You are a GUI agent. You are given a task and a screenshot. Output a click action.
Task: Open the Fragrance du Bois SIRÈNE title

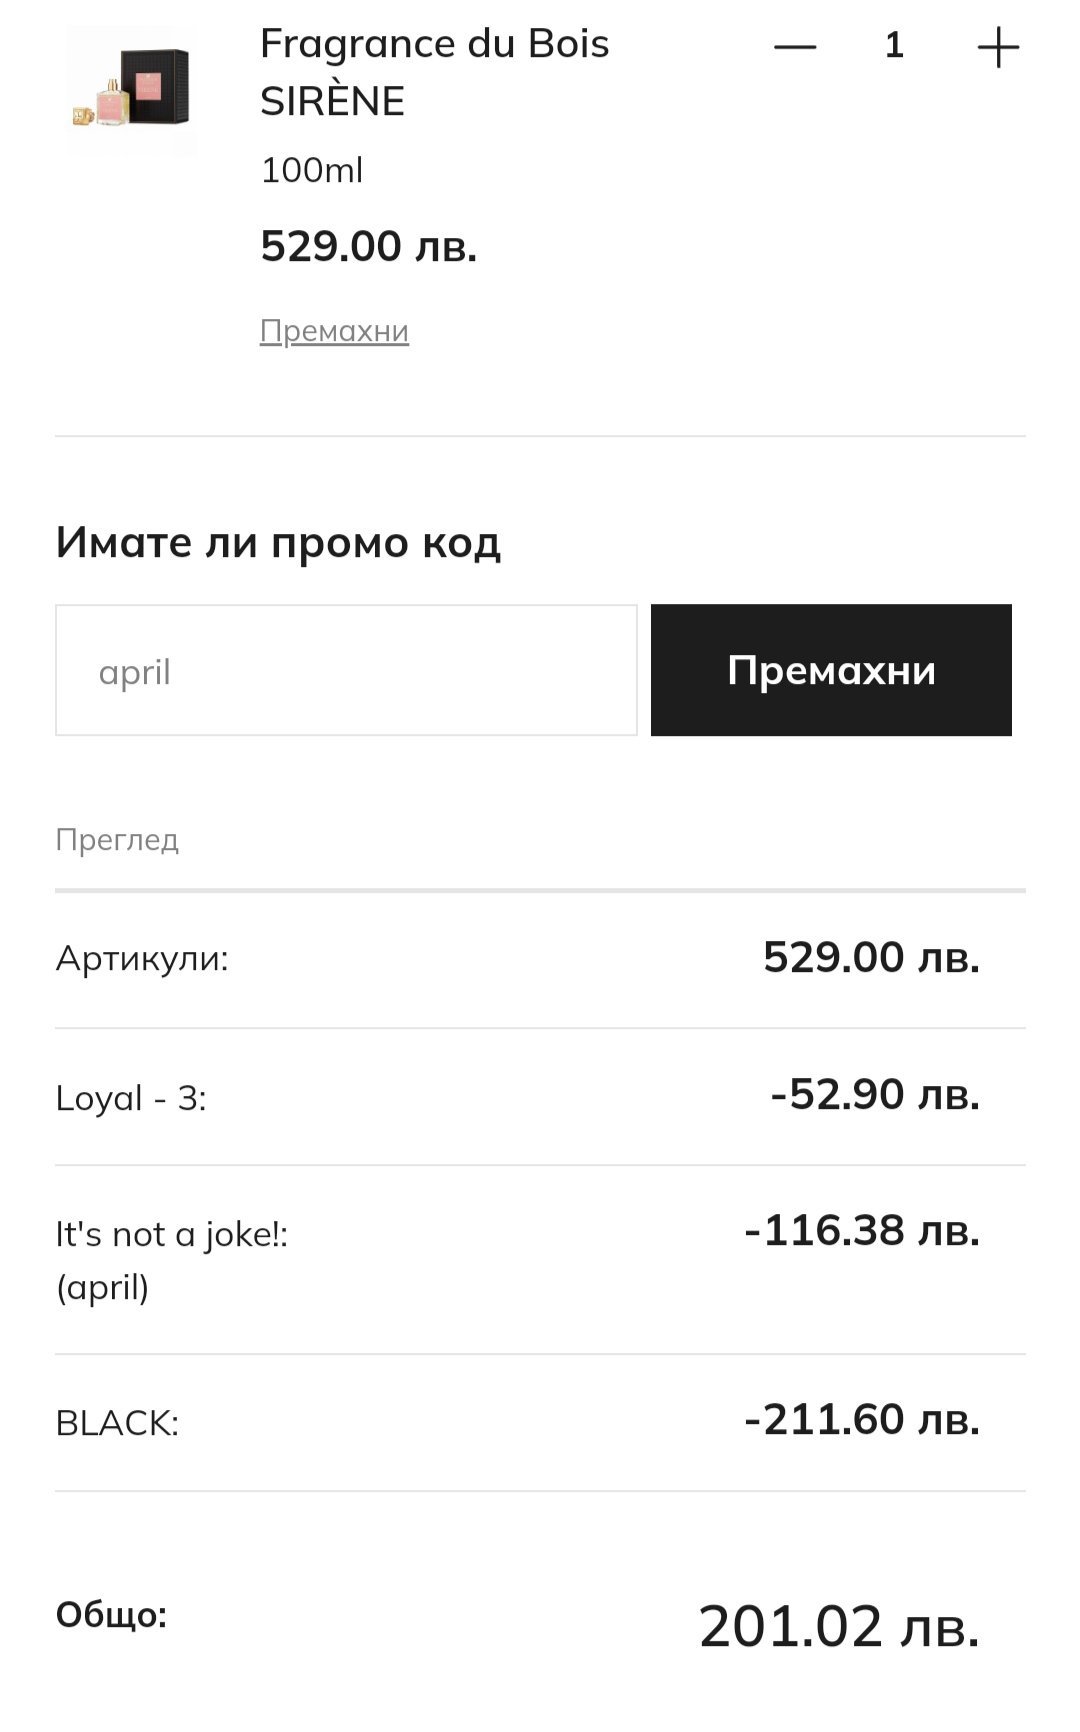click(434, 72)
